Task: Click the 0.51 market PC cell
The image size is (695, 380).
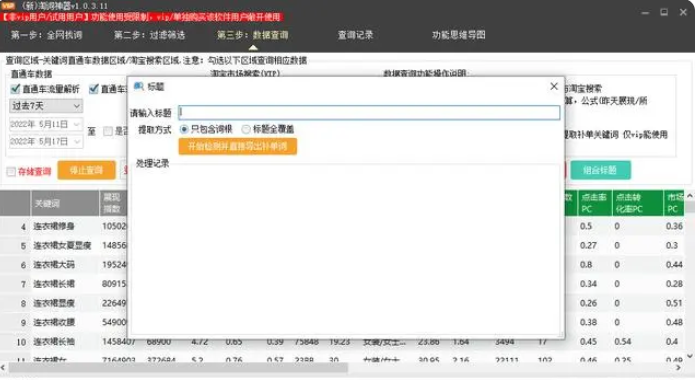Action: click(x=674, y=303)
